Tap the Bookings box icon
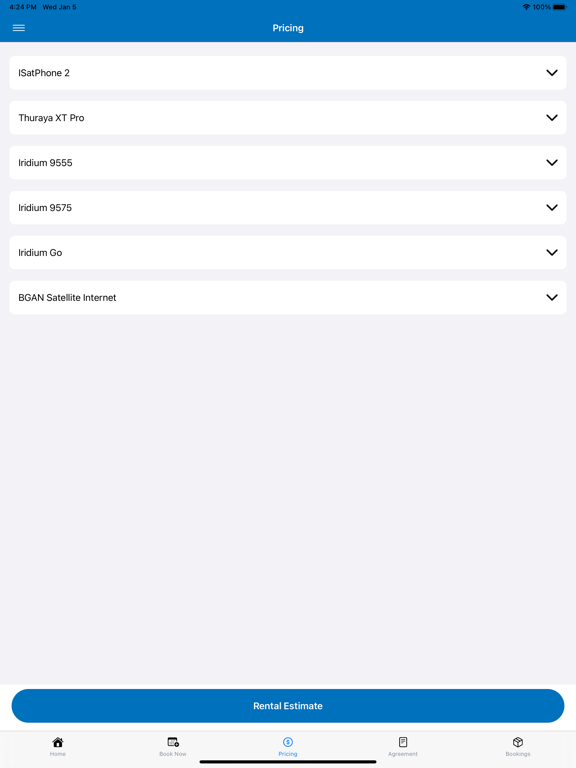Screen dimensions: 576x768 point(518,742)
